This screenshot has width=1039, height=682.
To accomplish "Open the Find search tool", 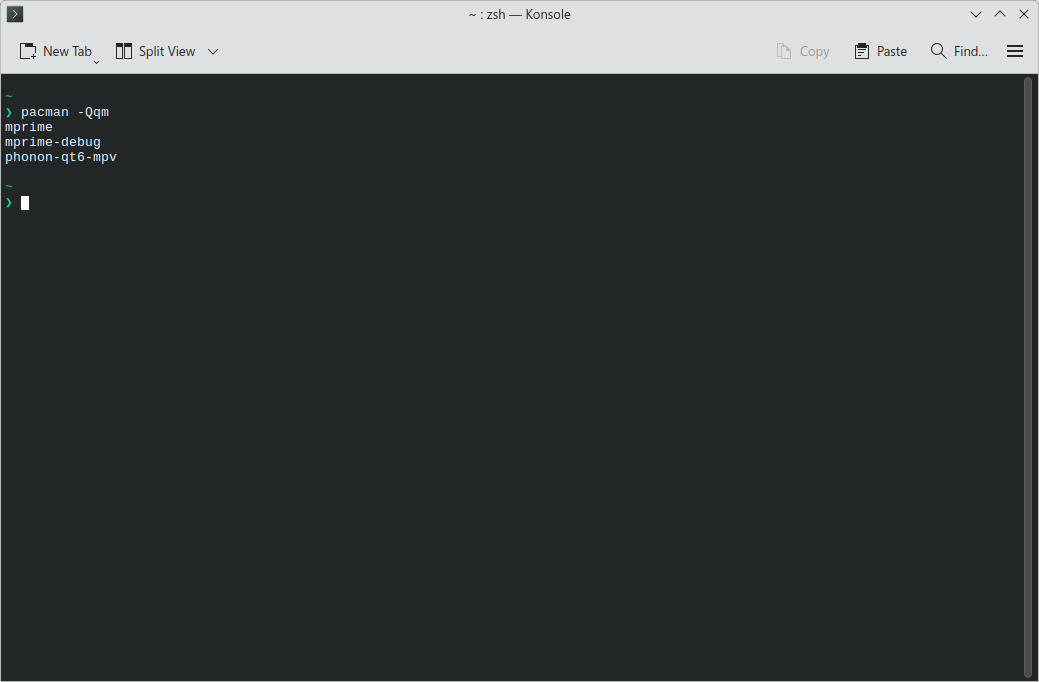I will [959, 52].
